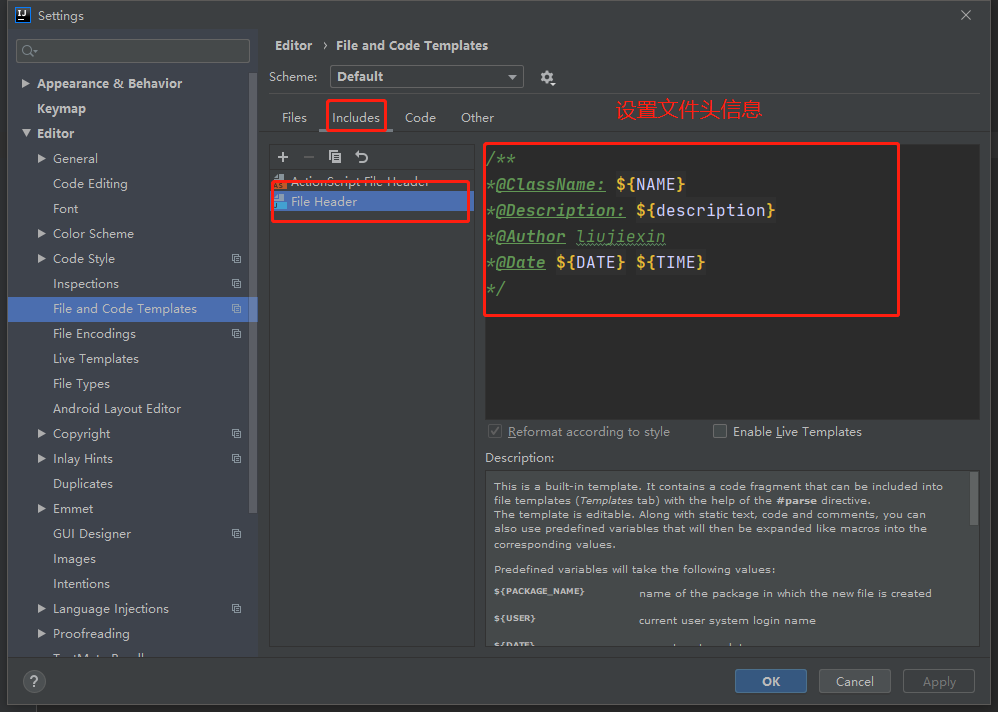
Task: Expand Appearance & Behavior section
Action: pyautogui.click(x=25, y=83)
